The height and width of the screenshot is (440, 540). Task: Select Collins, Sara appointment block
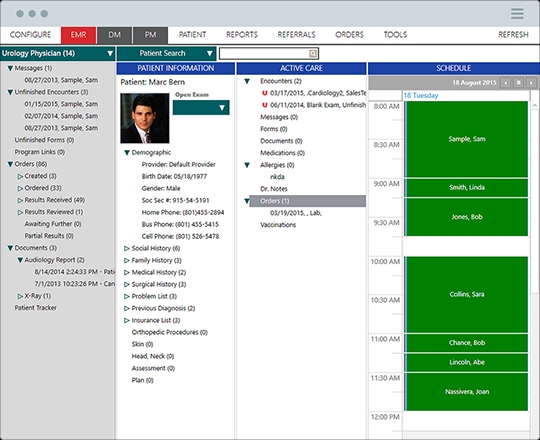(x=467, y=294)
